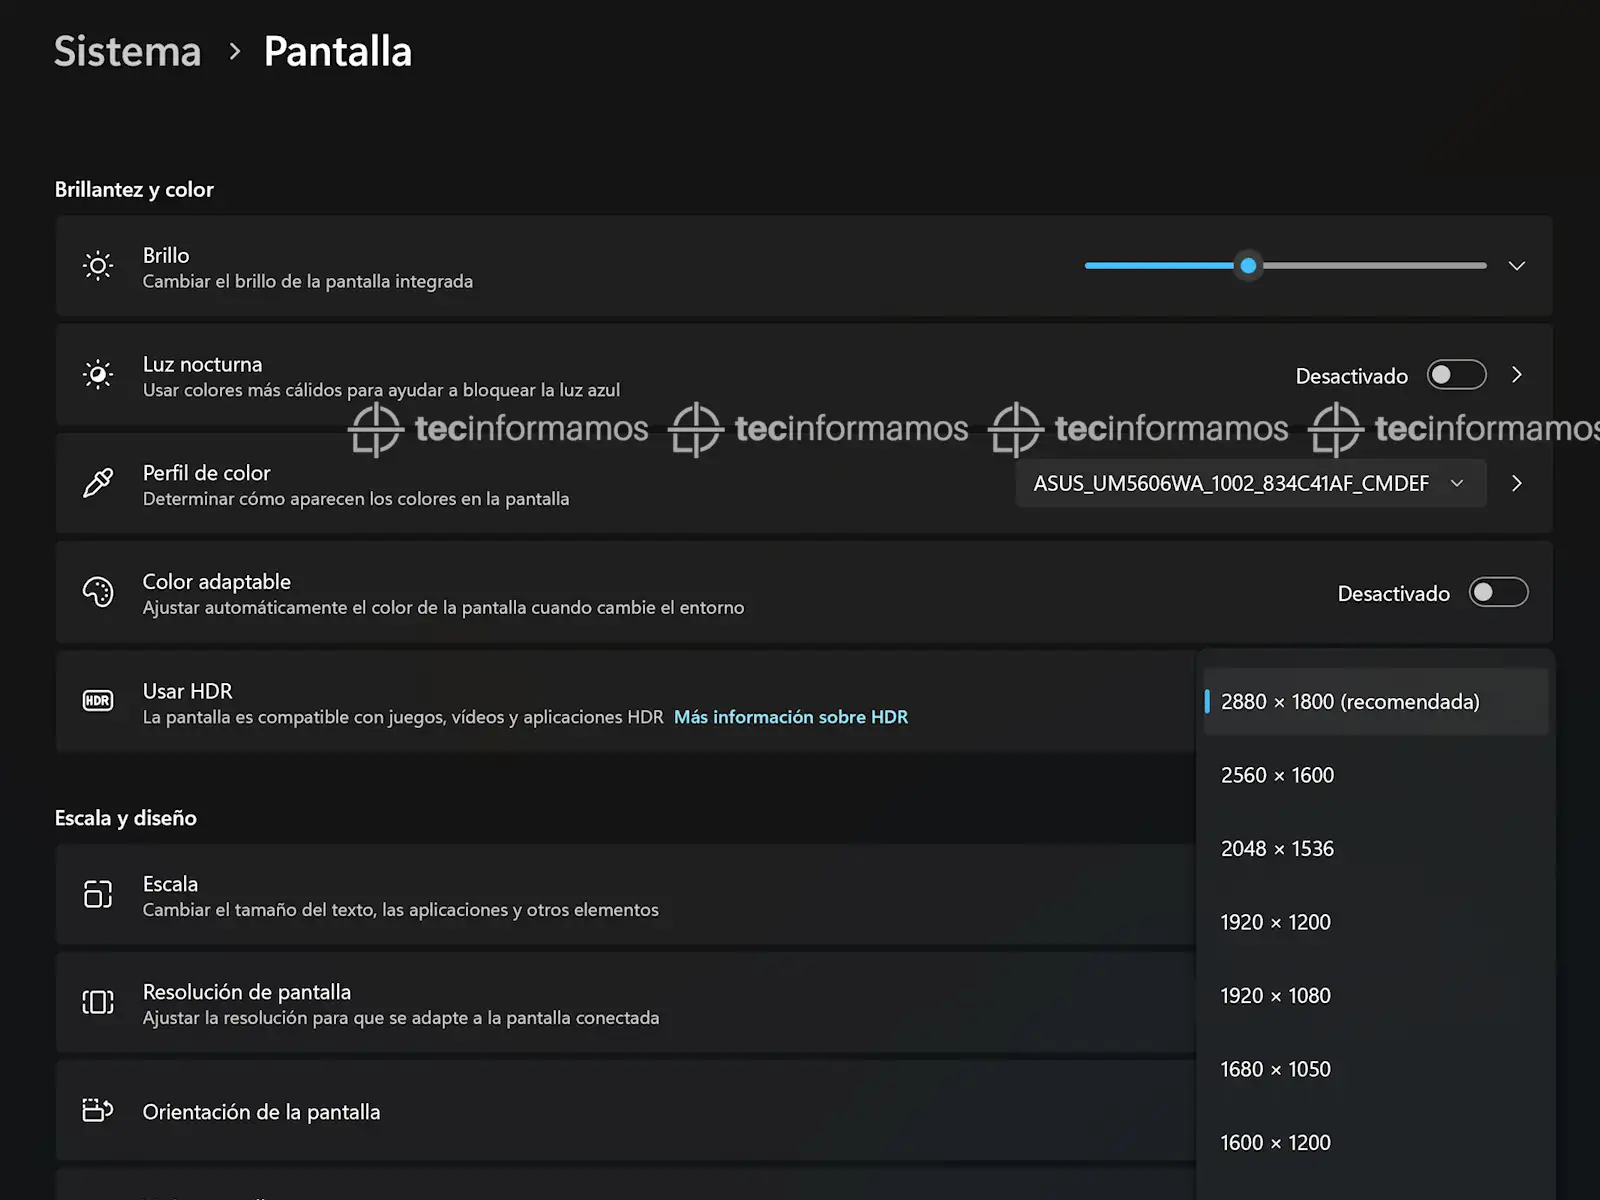
Task: Click the Escala scaling icon
Action: [98, 894]
